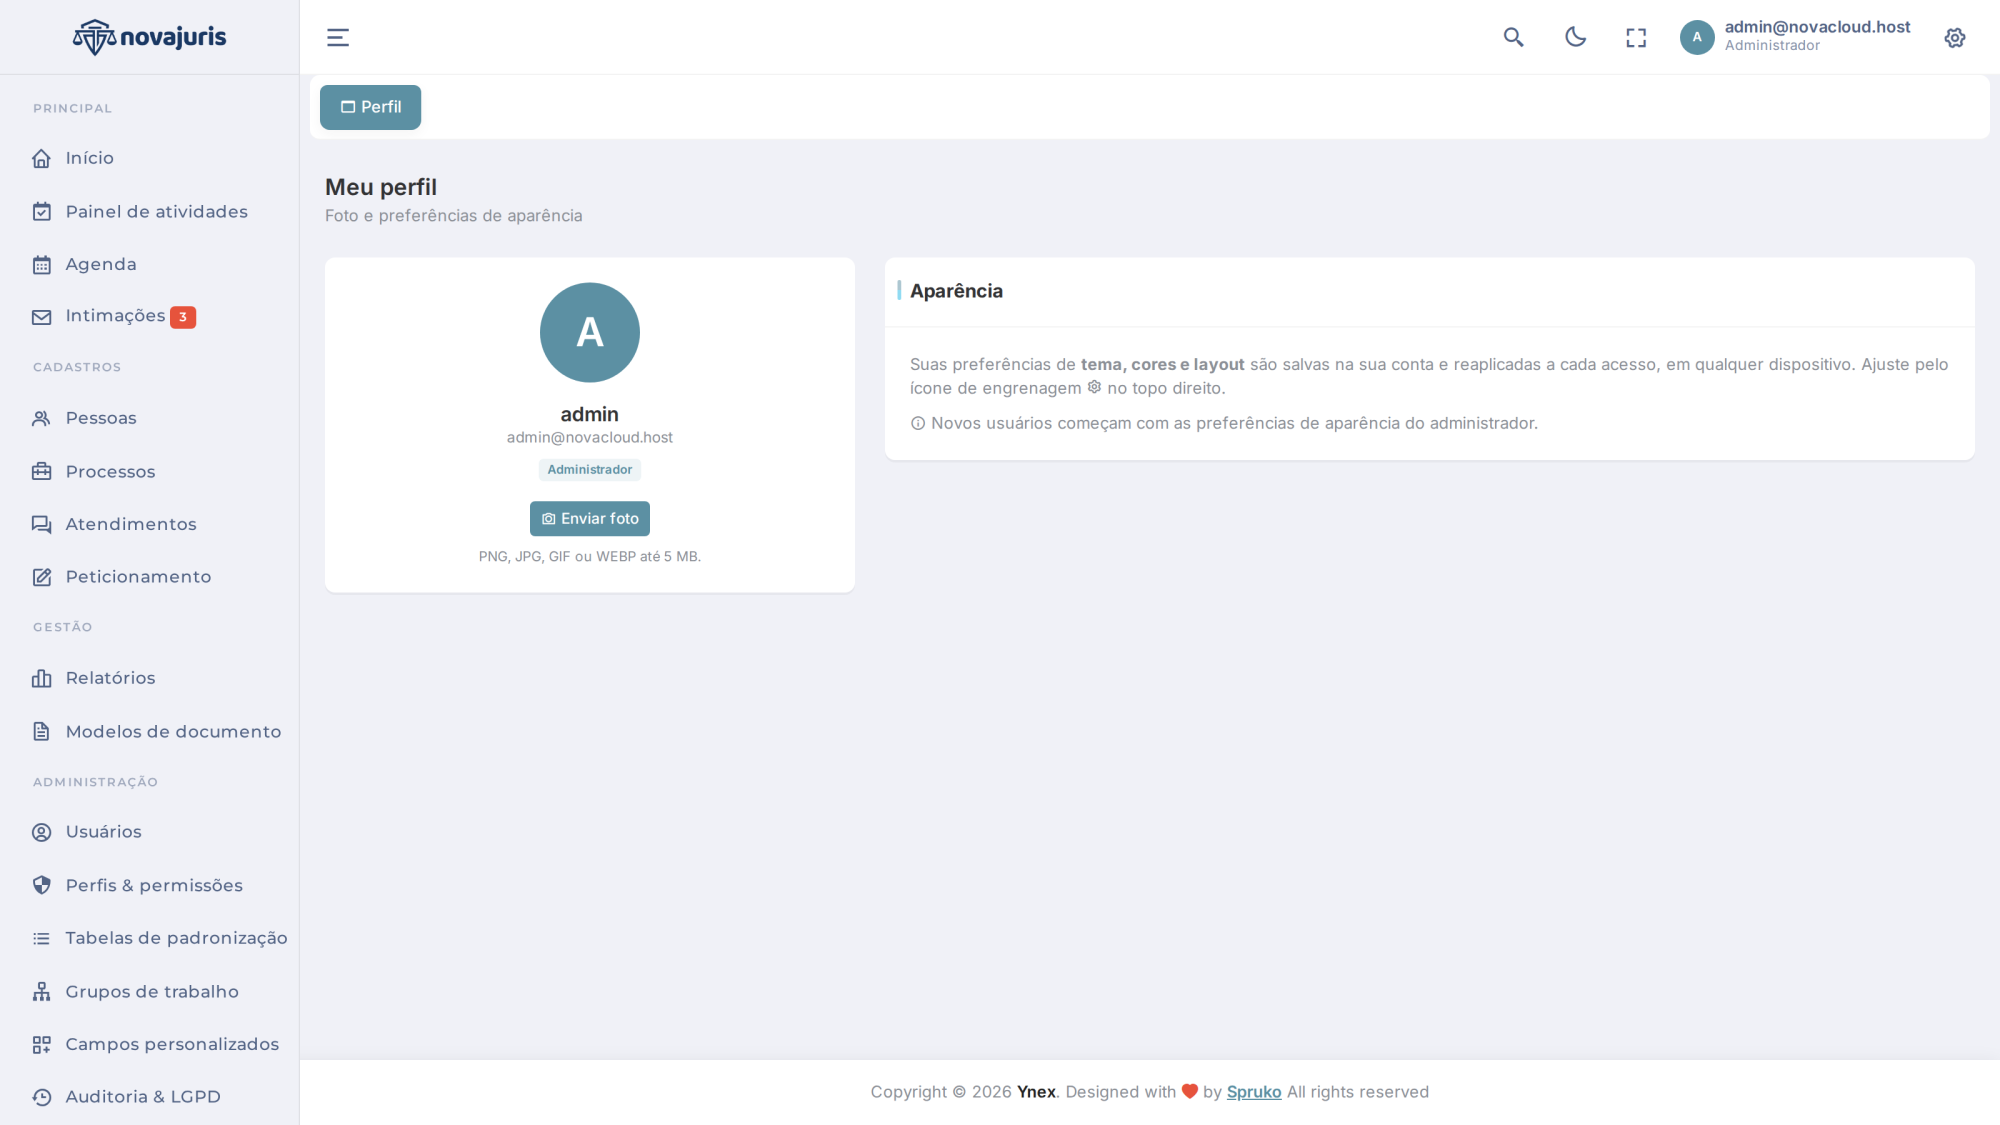
Task: Click the large admin avatar circle
Action: (x=590, y=332)
